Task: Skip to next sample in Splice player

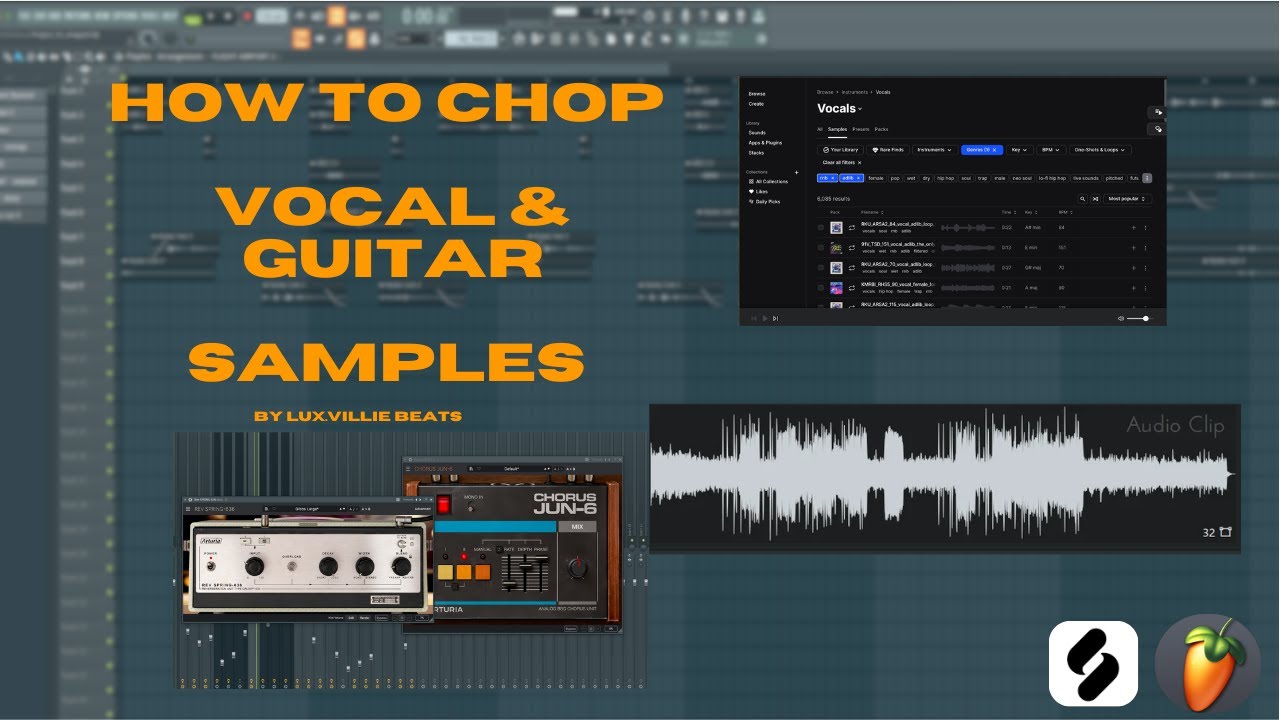Action: pyautogui.click(x=775, y=318)
